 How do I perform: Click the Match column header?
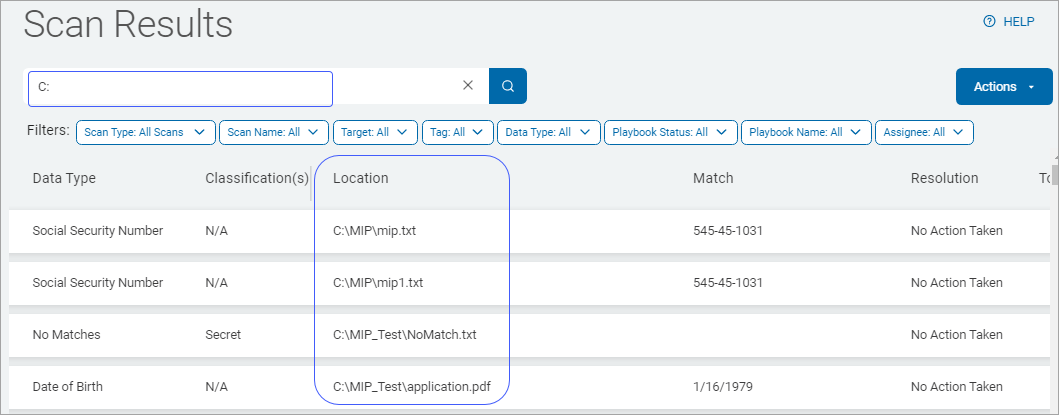[x=713, y=178]
